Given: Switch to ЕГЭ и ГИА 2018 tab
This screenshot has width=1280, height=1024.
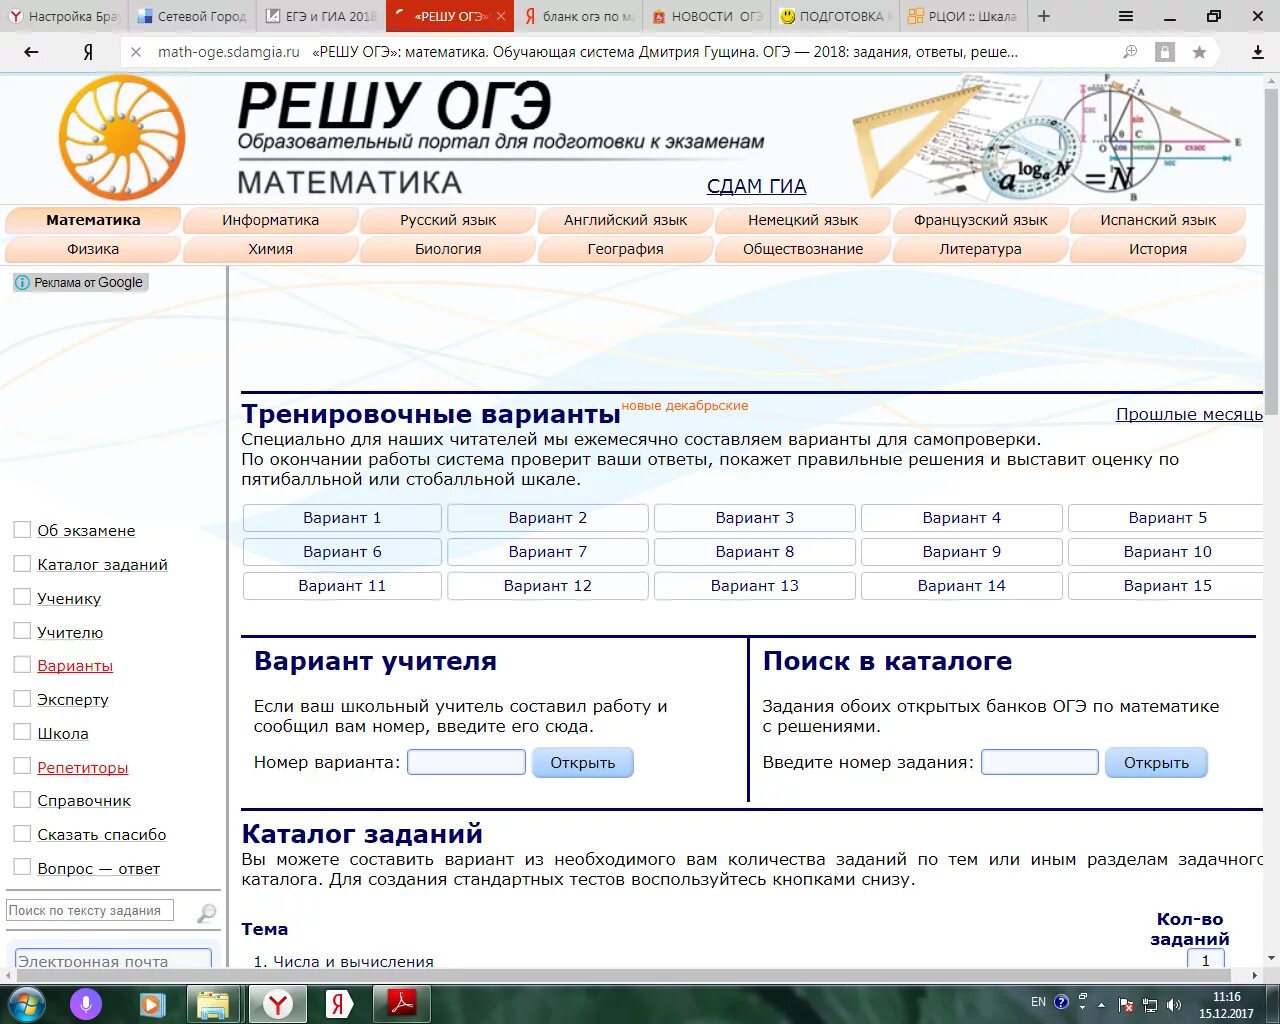Looking at the screenshot, I should coord(321,16).
